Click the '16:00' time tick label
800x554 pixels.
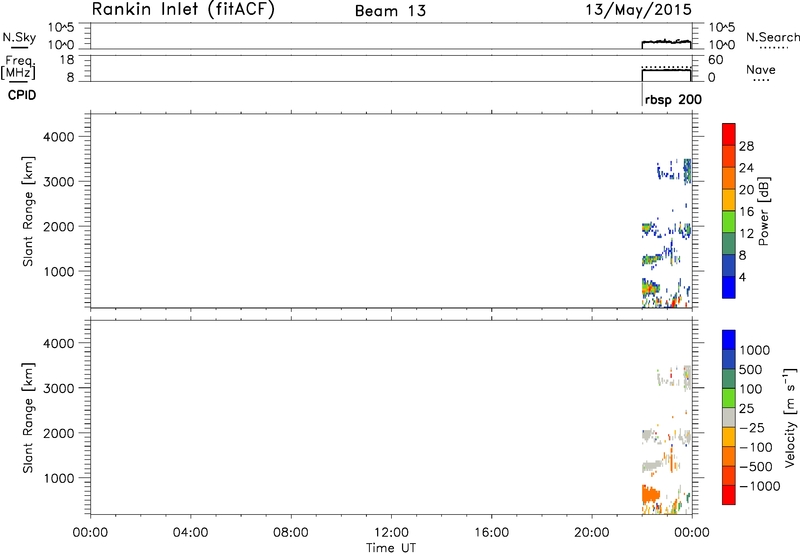491,533
